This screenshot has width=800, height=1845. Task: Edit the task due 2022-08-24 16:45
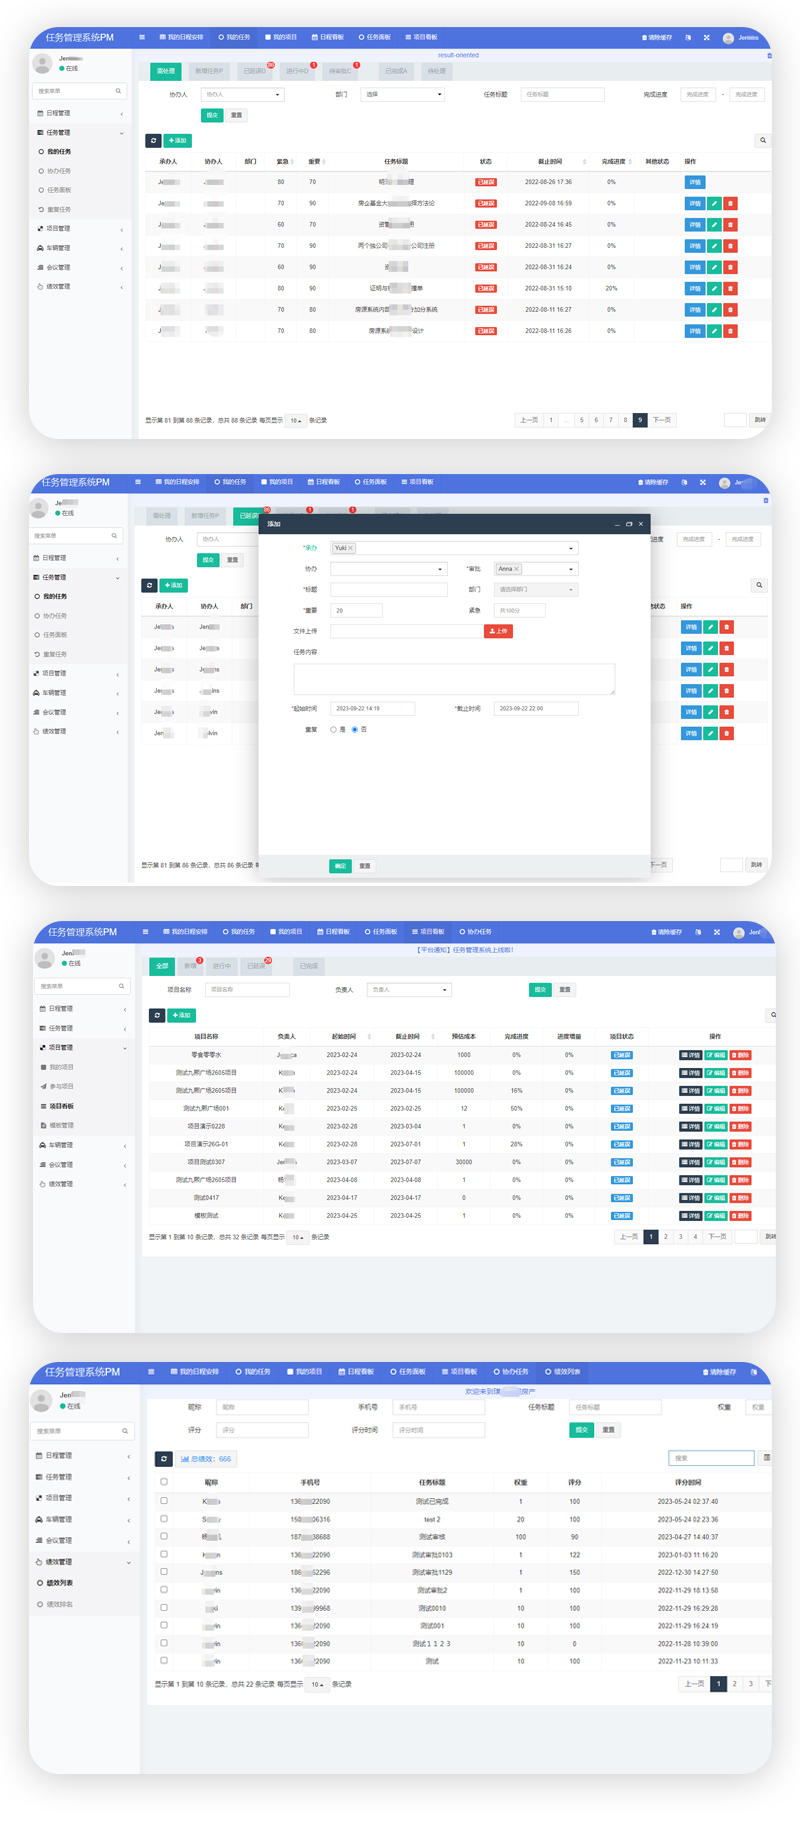click(714, 225)
